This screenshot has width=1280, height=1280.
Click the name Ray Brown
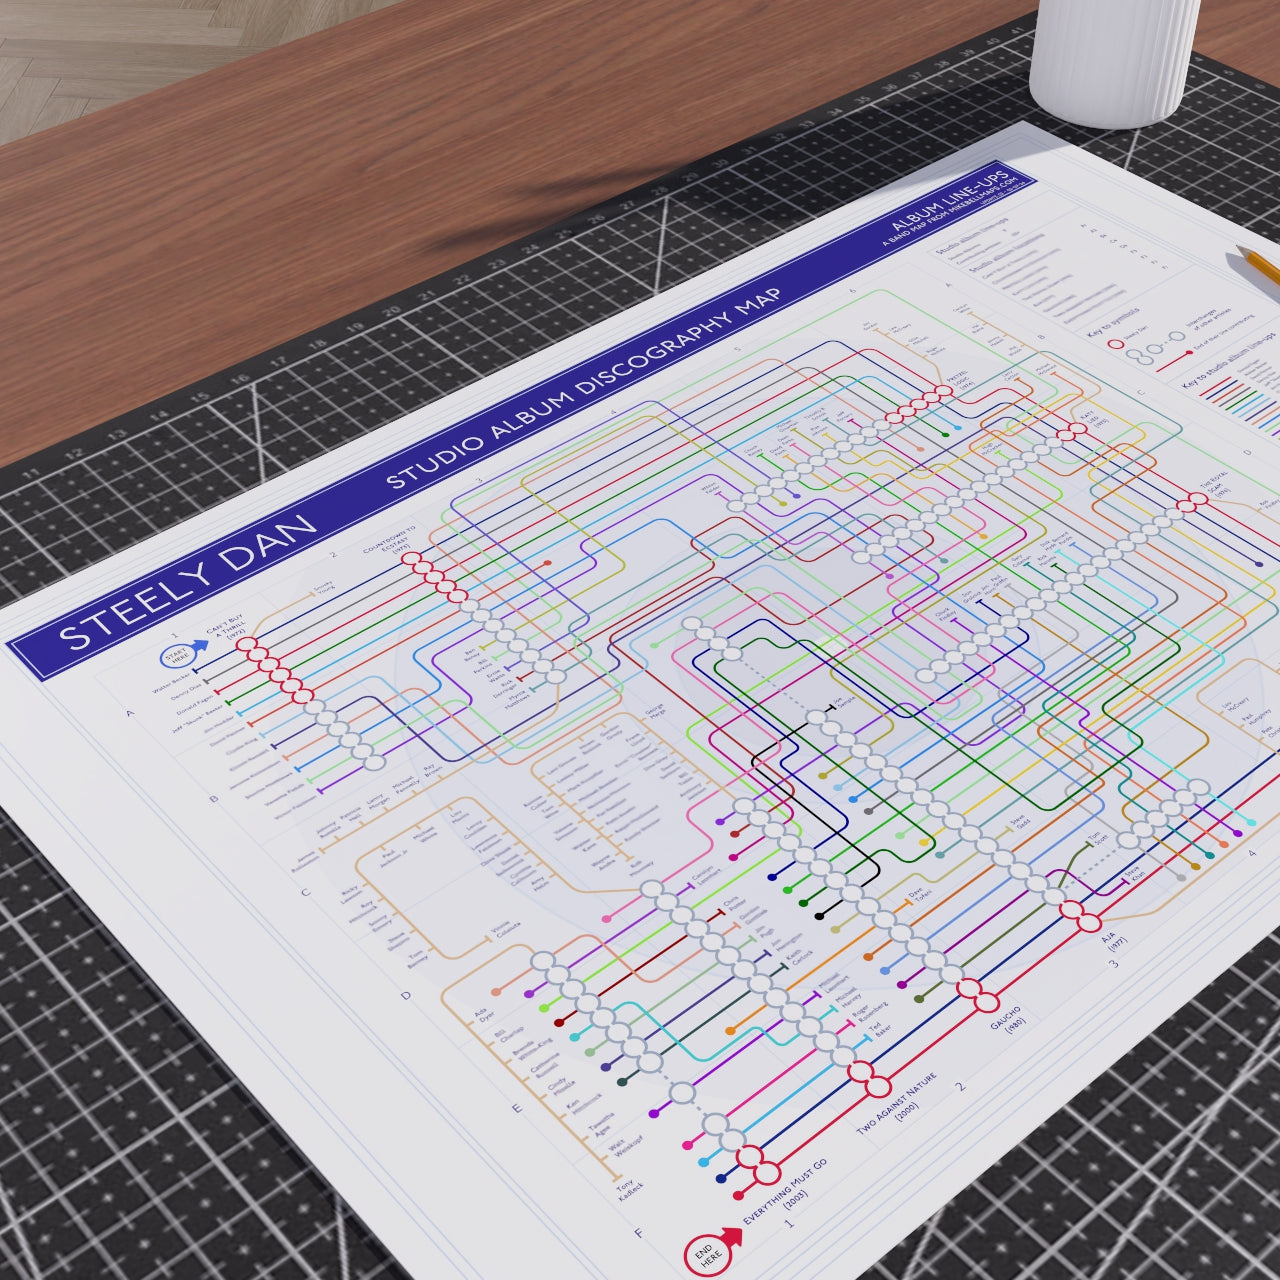tap(433, 772)
